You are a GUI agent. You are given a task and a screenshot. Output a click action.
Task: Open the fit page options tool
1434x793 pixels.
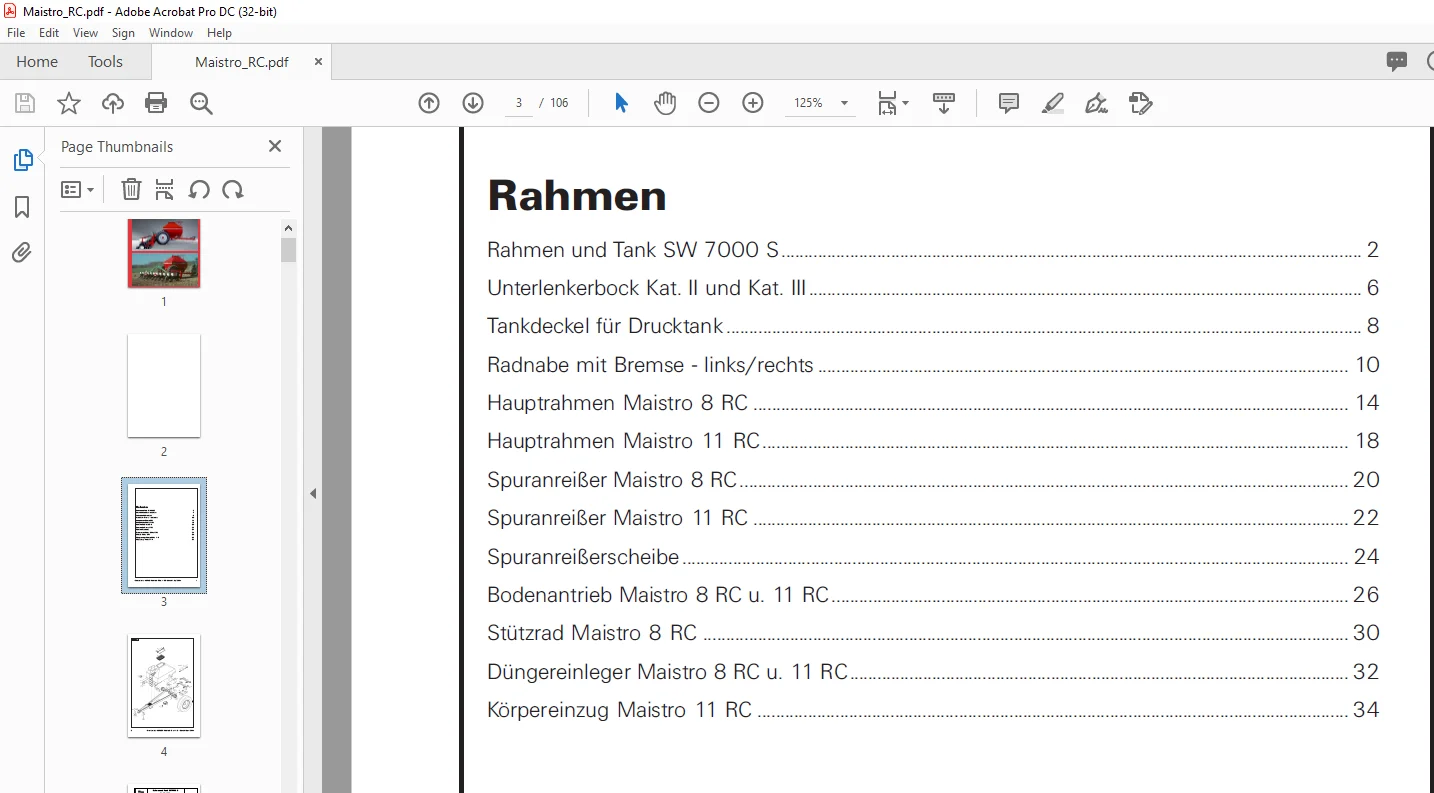(893, 103)
